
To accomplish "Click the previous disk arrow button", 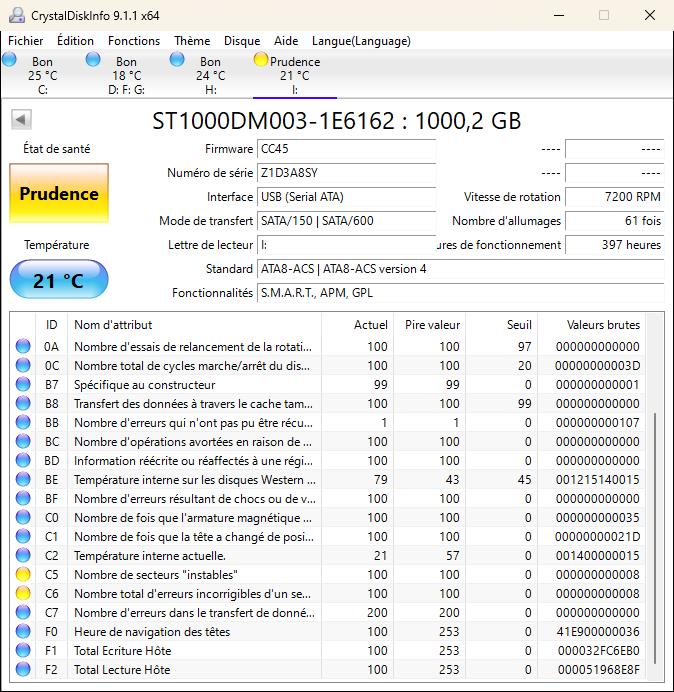I will click(x=21, y=120).
